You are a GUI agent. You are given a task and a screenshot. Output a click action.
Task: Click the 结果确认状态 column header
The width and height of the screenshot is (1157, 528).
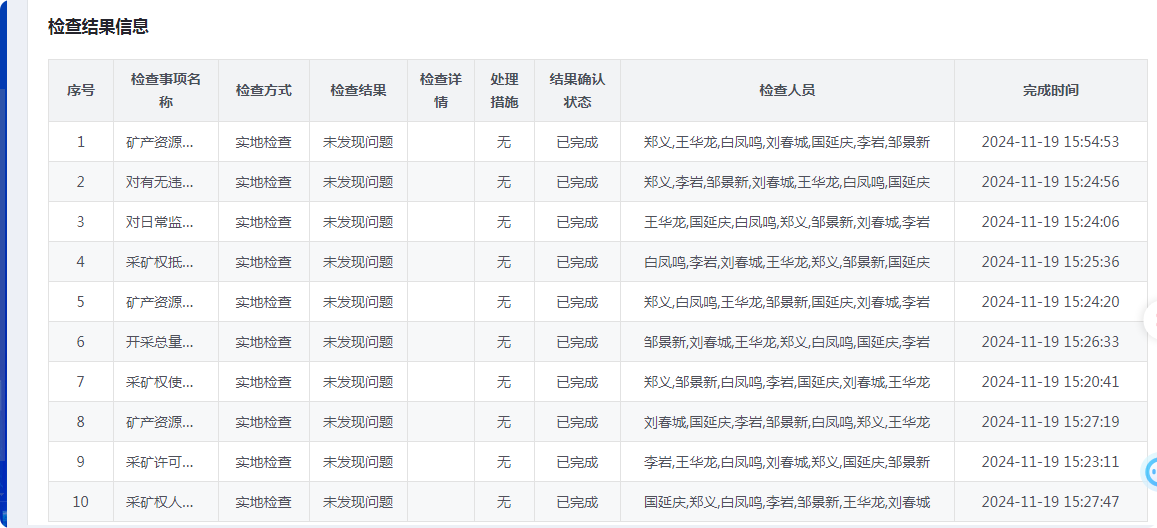(577, 90)
